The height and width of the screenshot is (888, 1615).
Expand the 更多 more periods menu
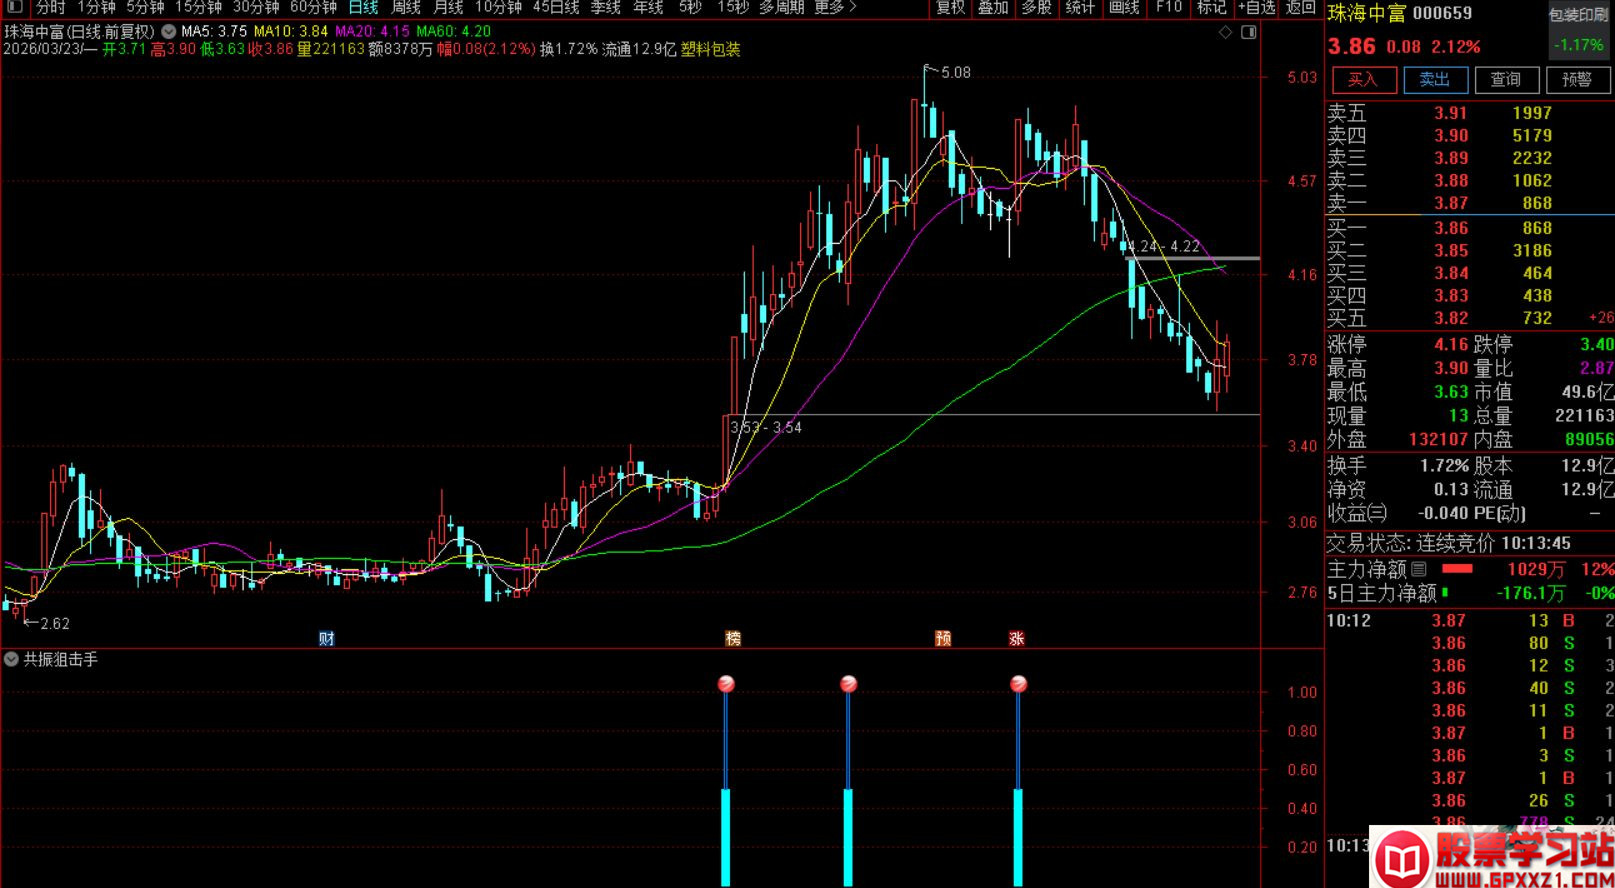coord(835,7)
